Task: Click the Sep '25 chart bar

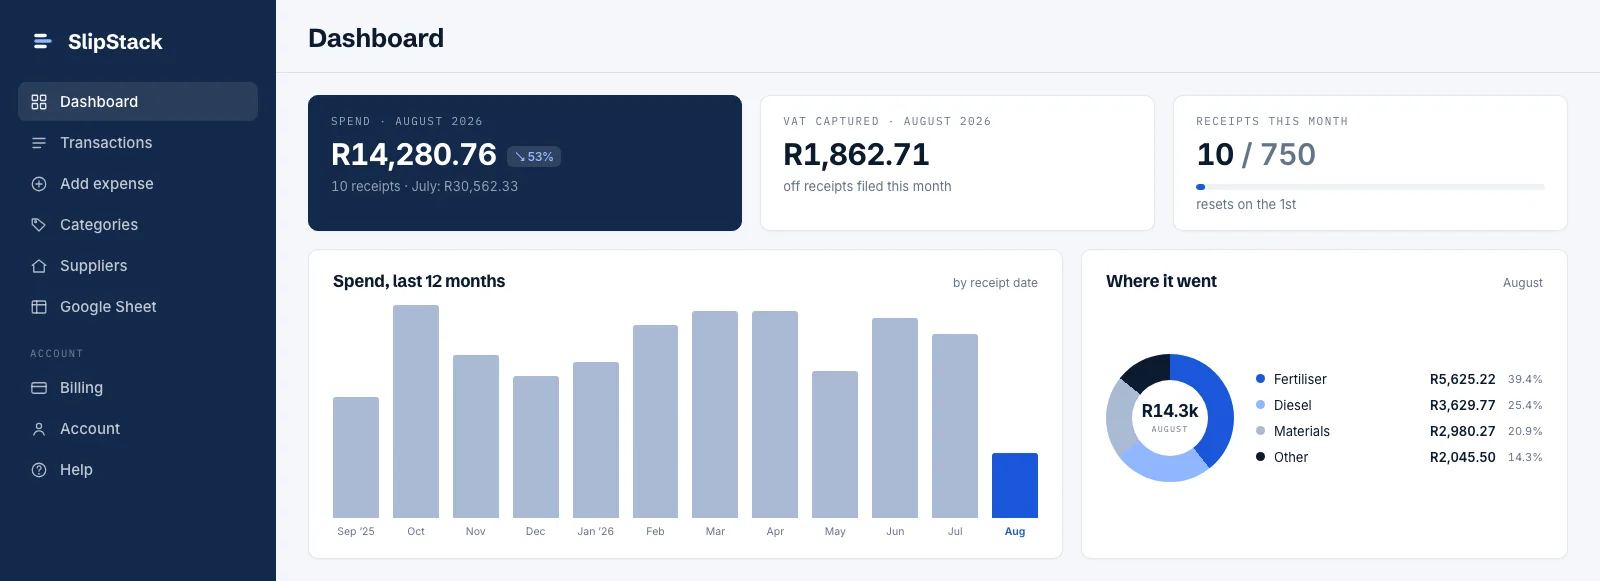Action: pyautogui.click(x=356, y=457)
